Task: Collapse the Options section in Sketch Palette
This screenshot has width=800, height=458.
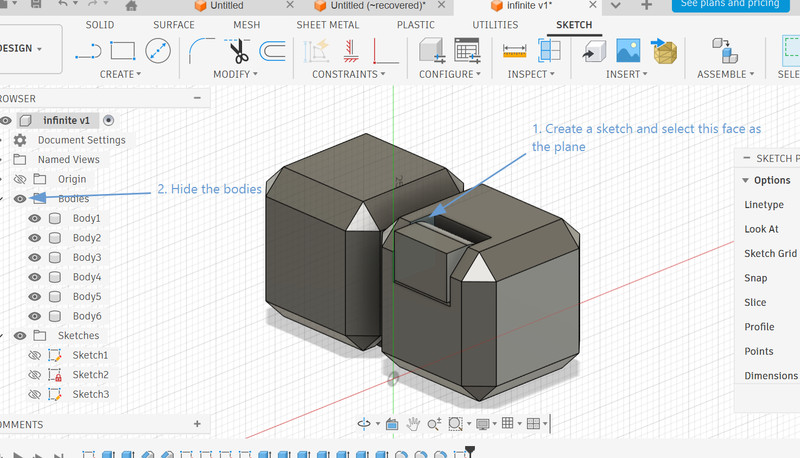Action: [x=745, y=180]
